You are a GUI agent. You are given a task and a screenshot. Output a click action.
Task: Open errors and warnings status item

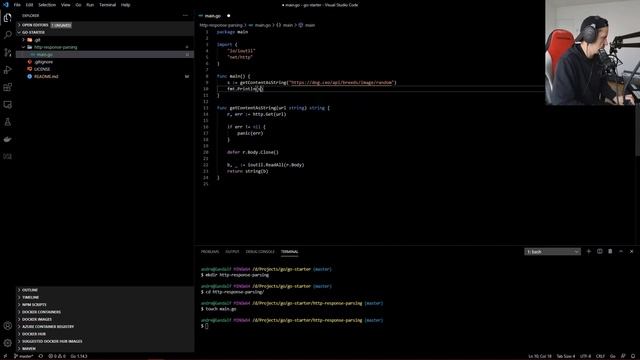tap(57, 356)
